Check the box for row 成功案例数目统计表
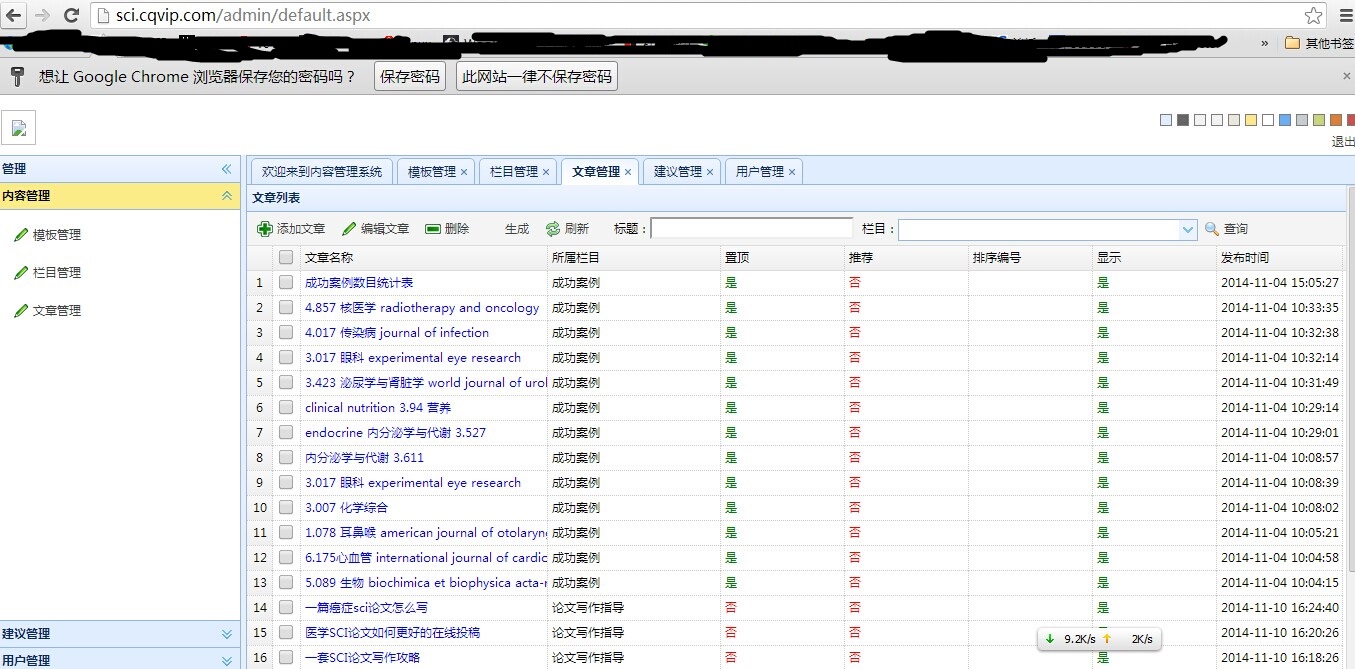Screen dimensions: 1355x669 [x=286, y=283]
